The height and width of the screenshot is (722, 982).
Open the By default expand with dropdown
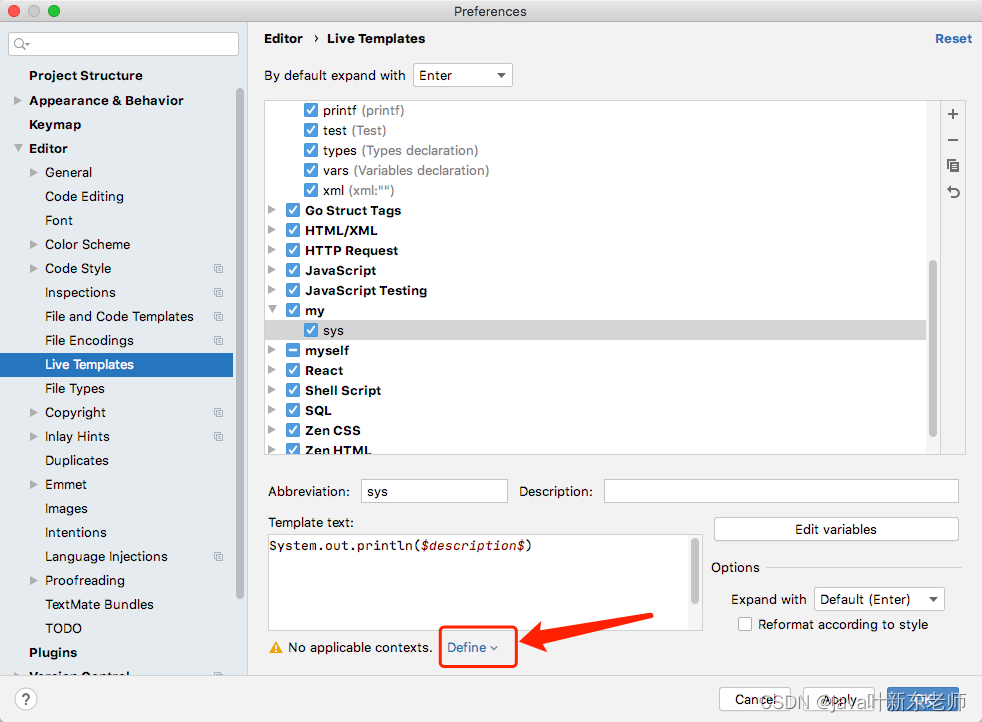coord(463,75)
